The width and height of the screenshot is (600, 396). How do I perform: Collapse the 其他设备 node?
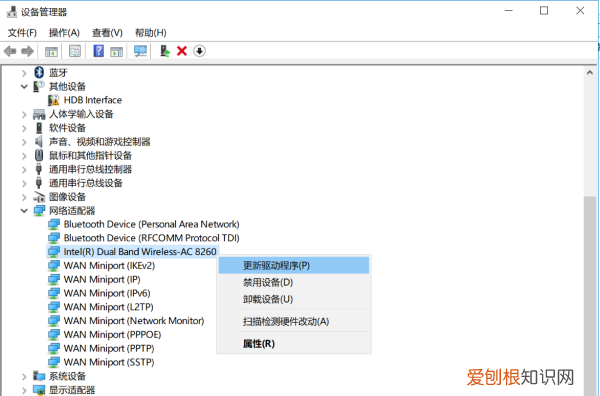(24, 86)
